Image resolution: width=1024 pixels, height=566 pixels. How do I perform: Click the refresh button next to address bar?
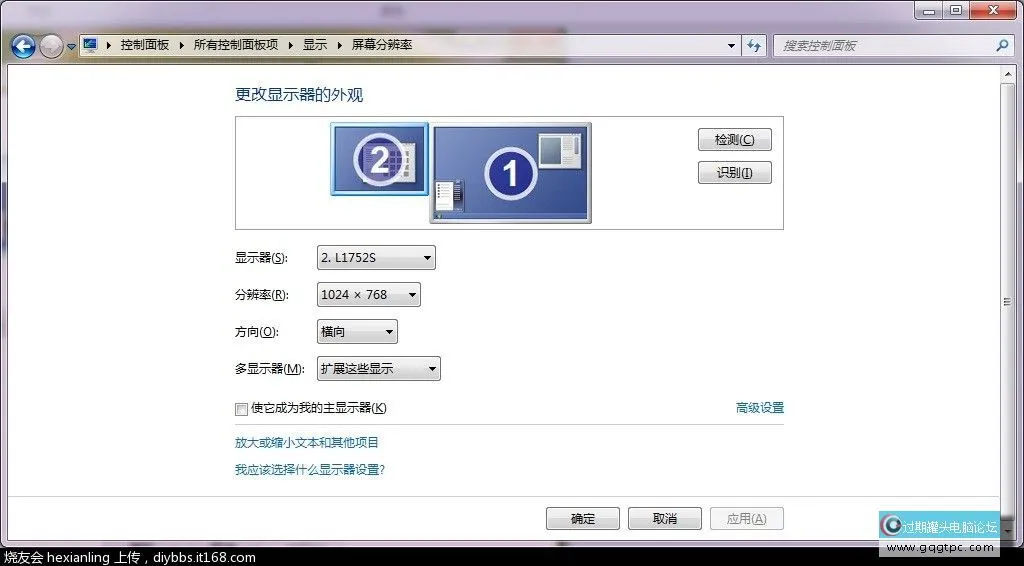754,46
